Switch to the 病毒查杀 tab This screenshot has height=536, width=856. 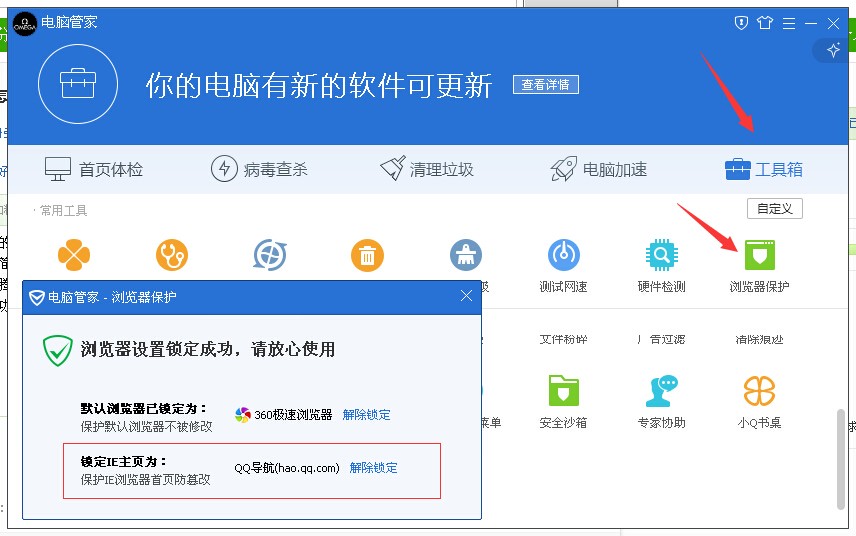(259, 169)
